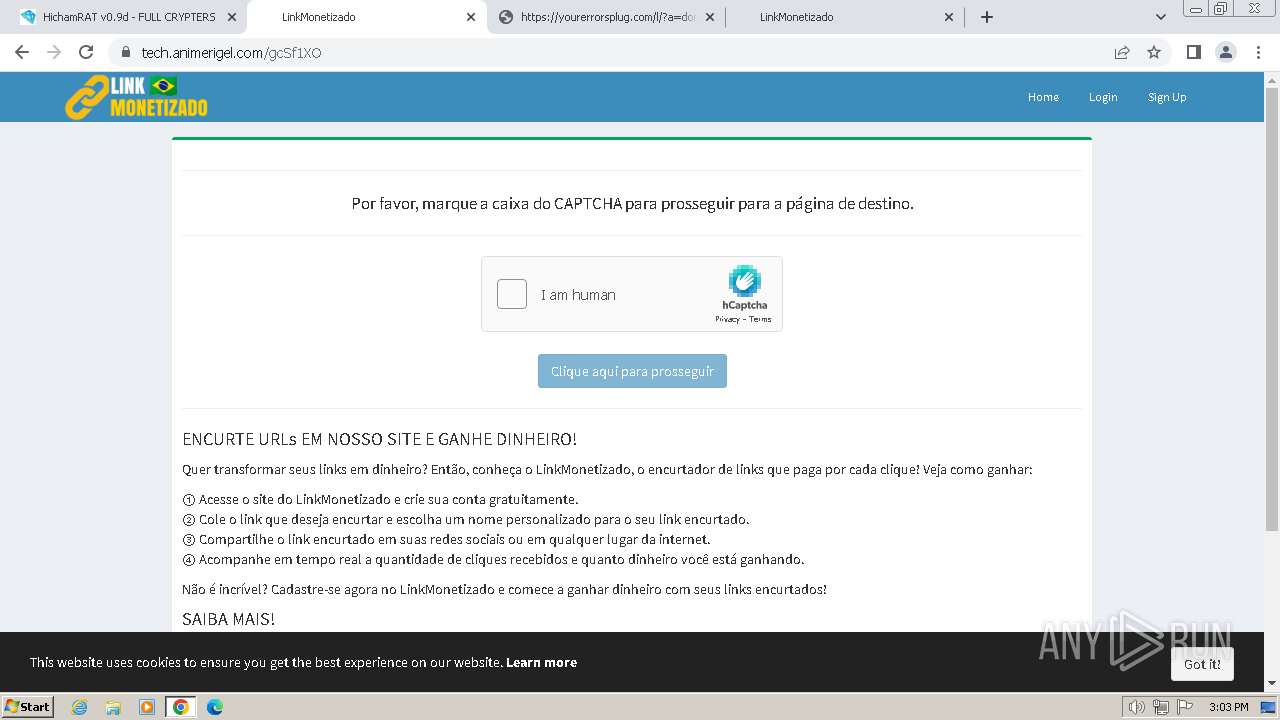
Task: Expand the tab search dropdown
Action: click(1160, 17)
